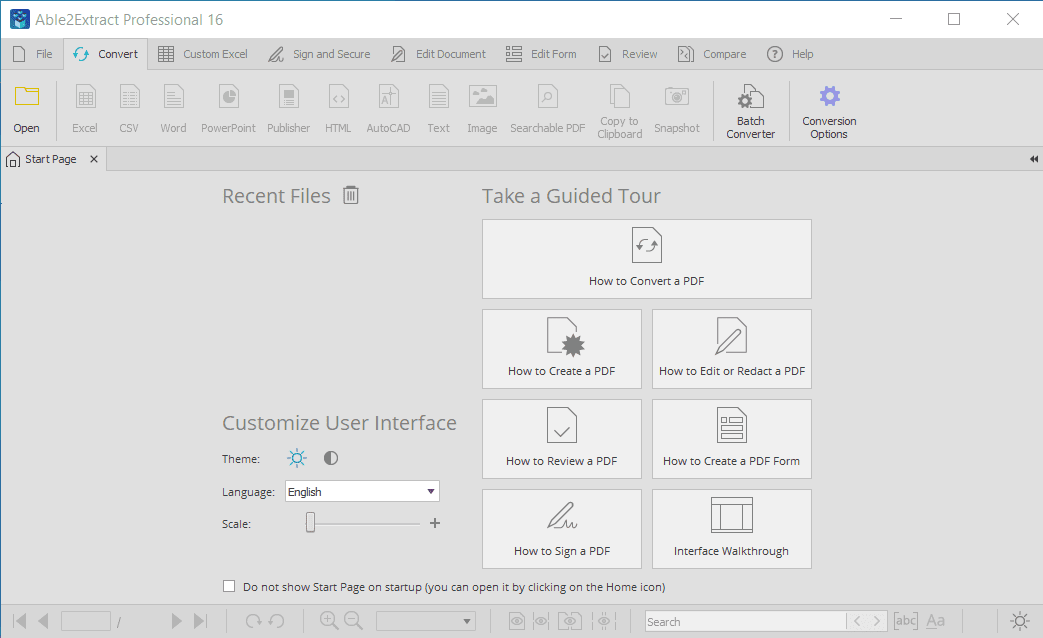This screenshot has width=1043, height=638.
Task: Open the Sign and Secure tab
Action: pos(319,55)
